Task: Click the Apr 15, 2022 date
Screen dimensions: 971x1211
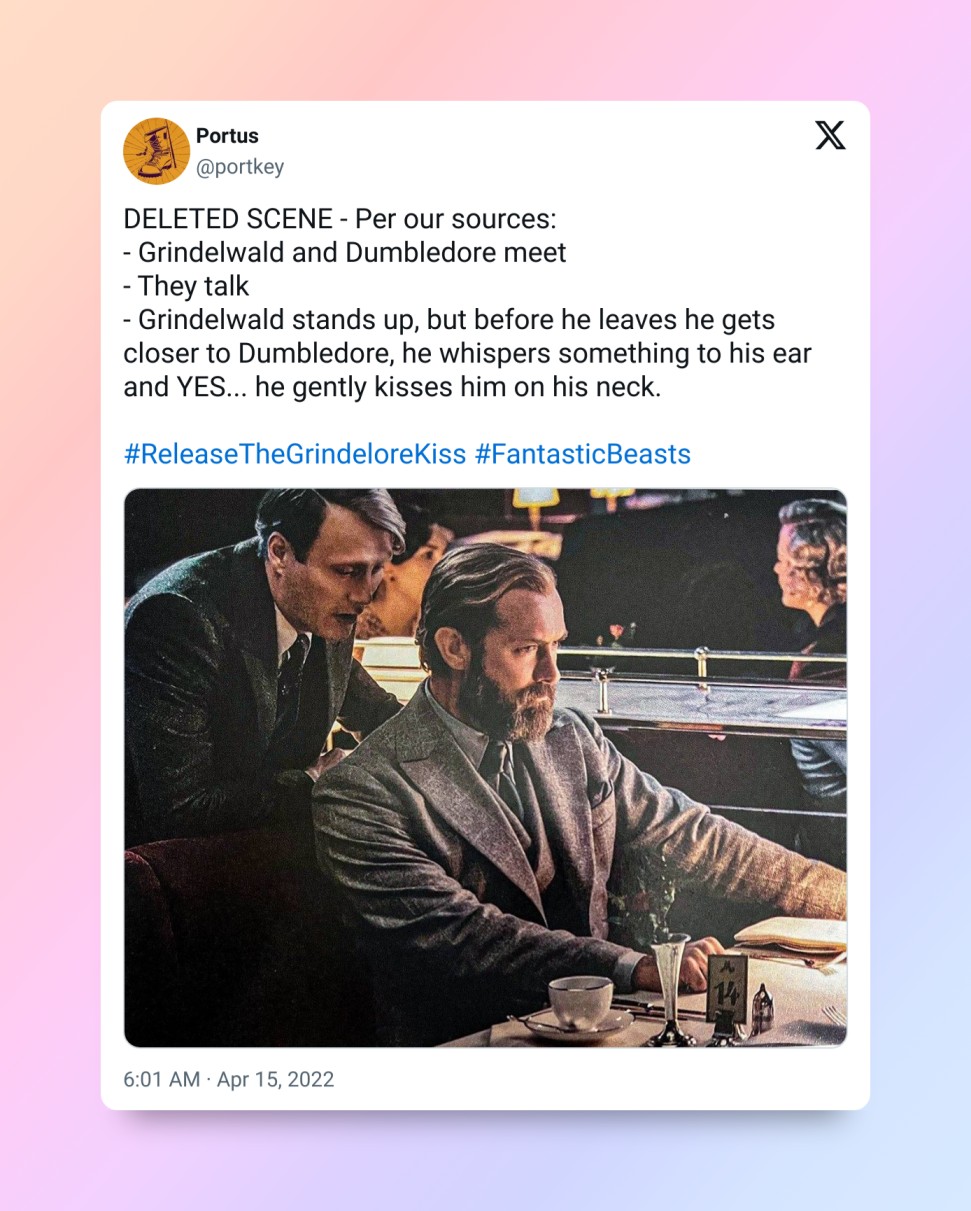Action: [273, 1080]
